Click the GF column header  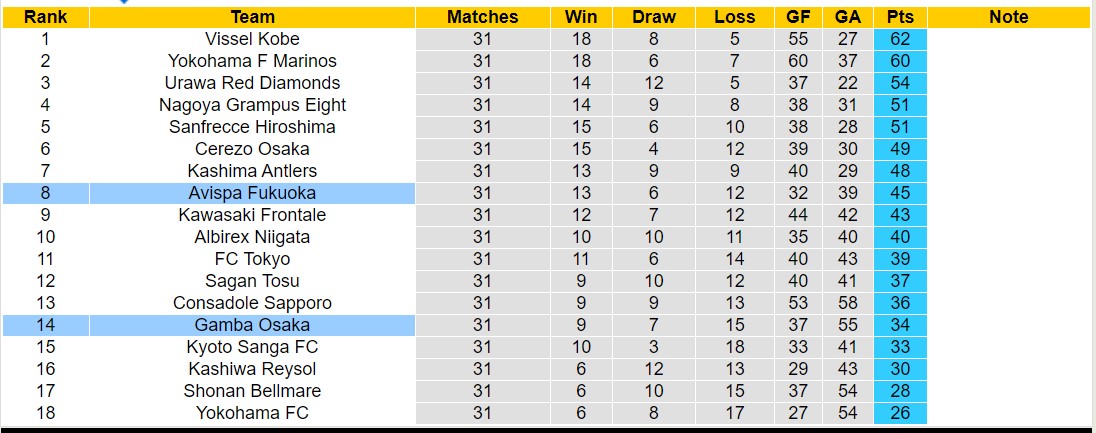tap(797, 17)
